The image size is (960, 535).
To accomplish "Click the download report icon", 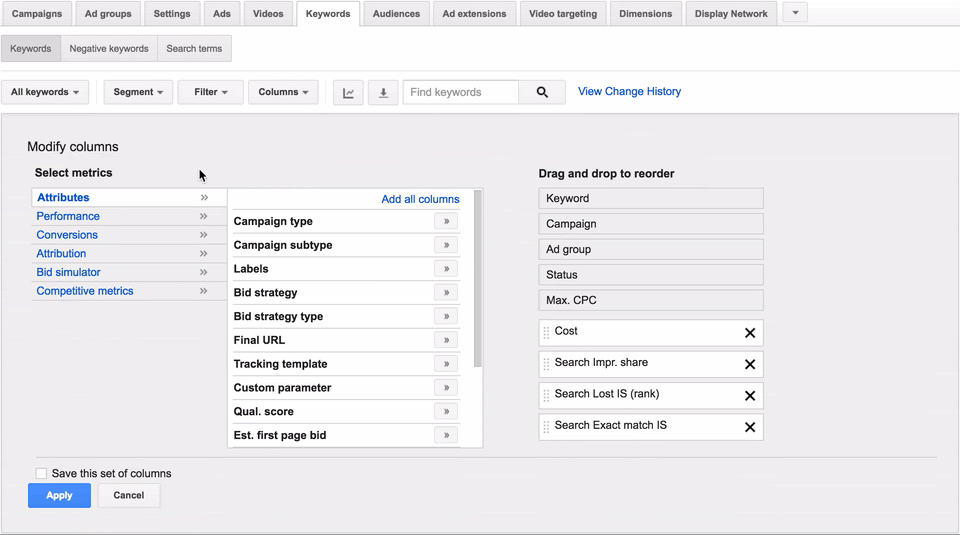I will pyautogui.click(x=383, y=92).
